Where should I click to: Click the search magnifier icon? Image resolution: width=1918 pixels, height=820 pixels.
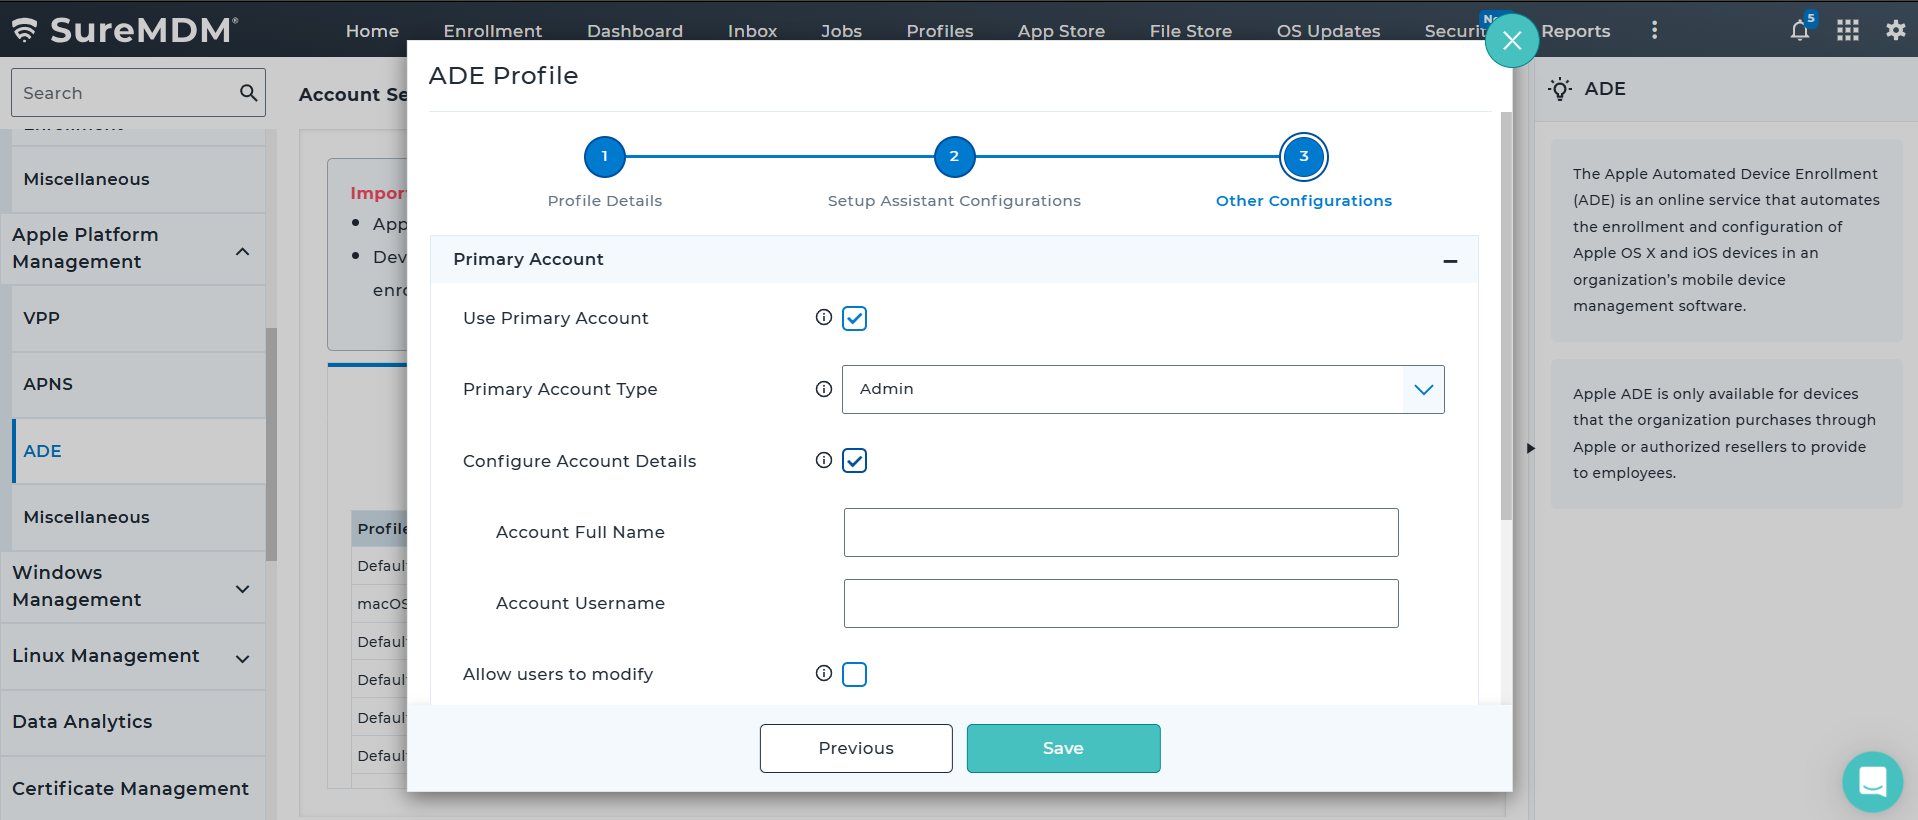click(x=248, y=93)
